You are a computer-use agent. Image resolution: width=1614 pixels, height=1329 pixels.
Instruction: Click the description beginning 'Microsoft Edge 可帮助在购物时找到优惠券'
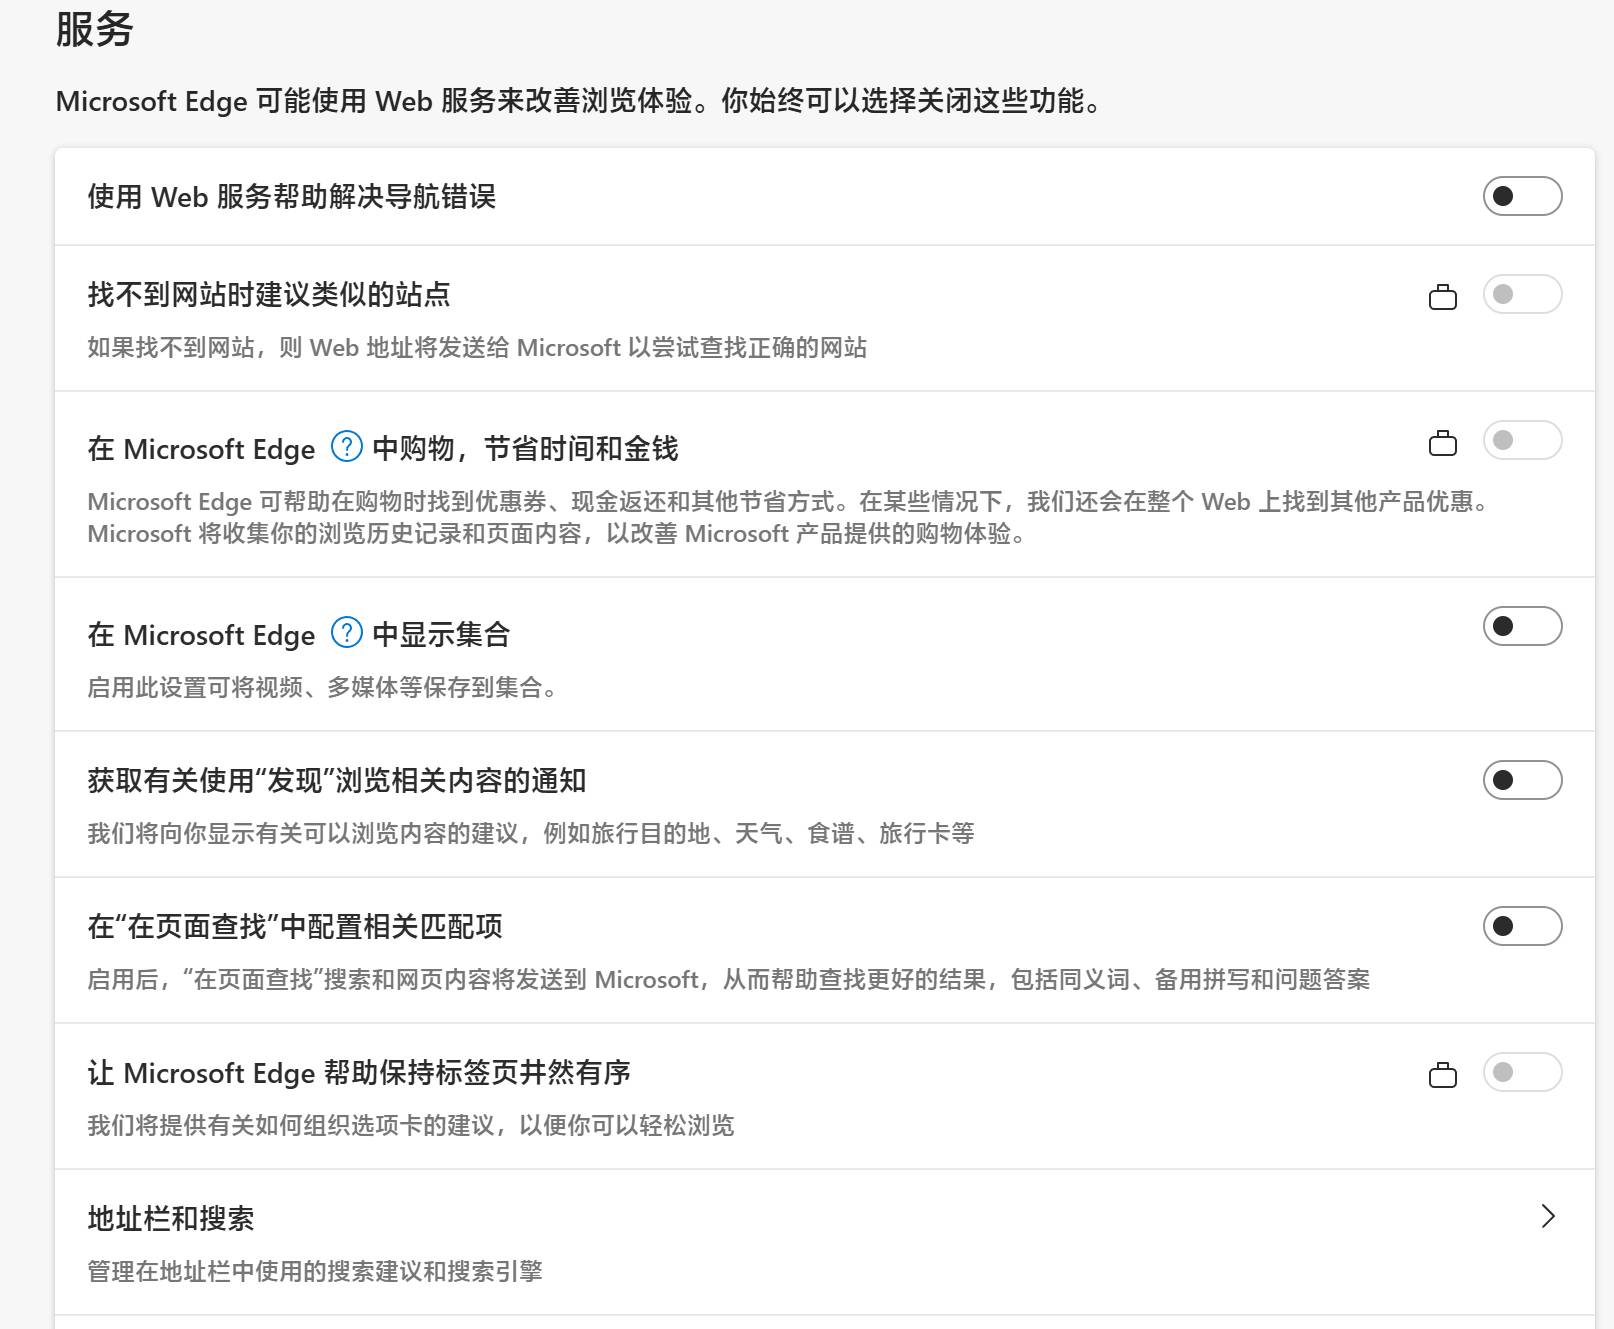coord(789,517)
